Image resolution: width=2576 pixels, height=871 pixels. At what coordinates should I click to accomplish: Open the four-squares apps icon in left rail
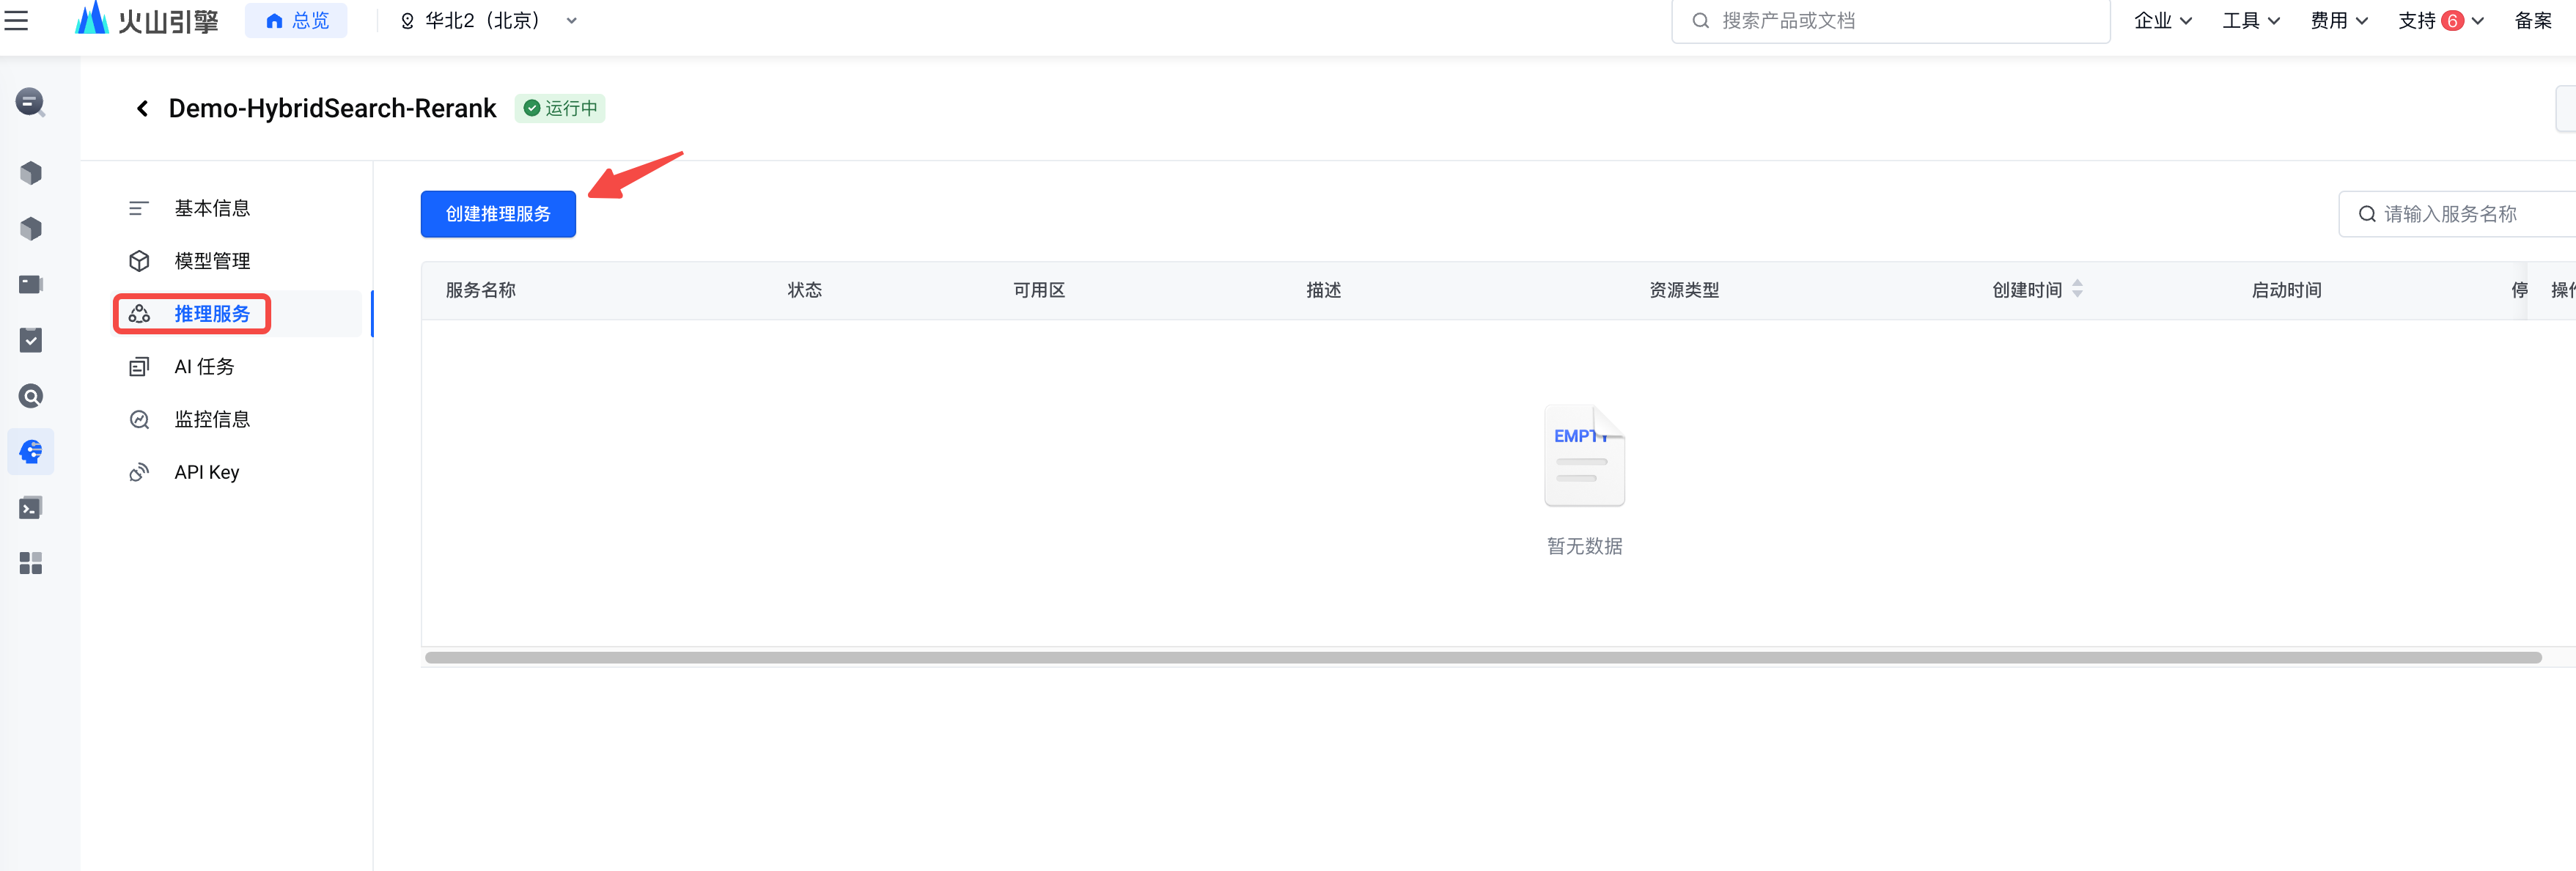(x=31, y=563)
